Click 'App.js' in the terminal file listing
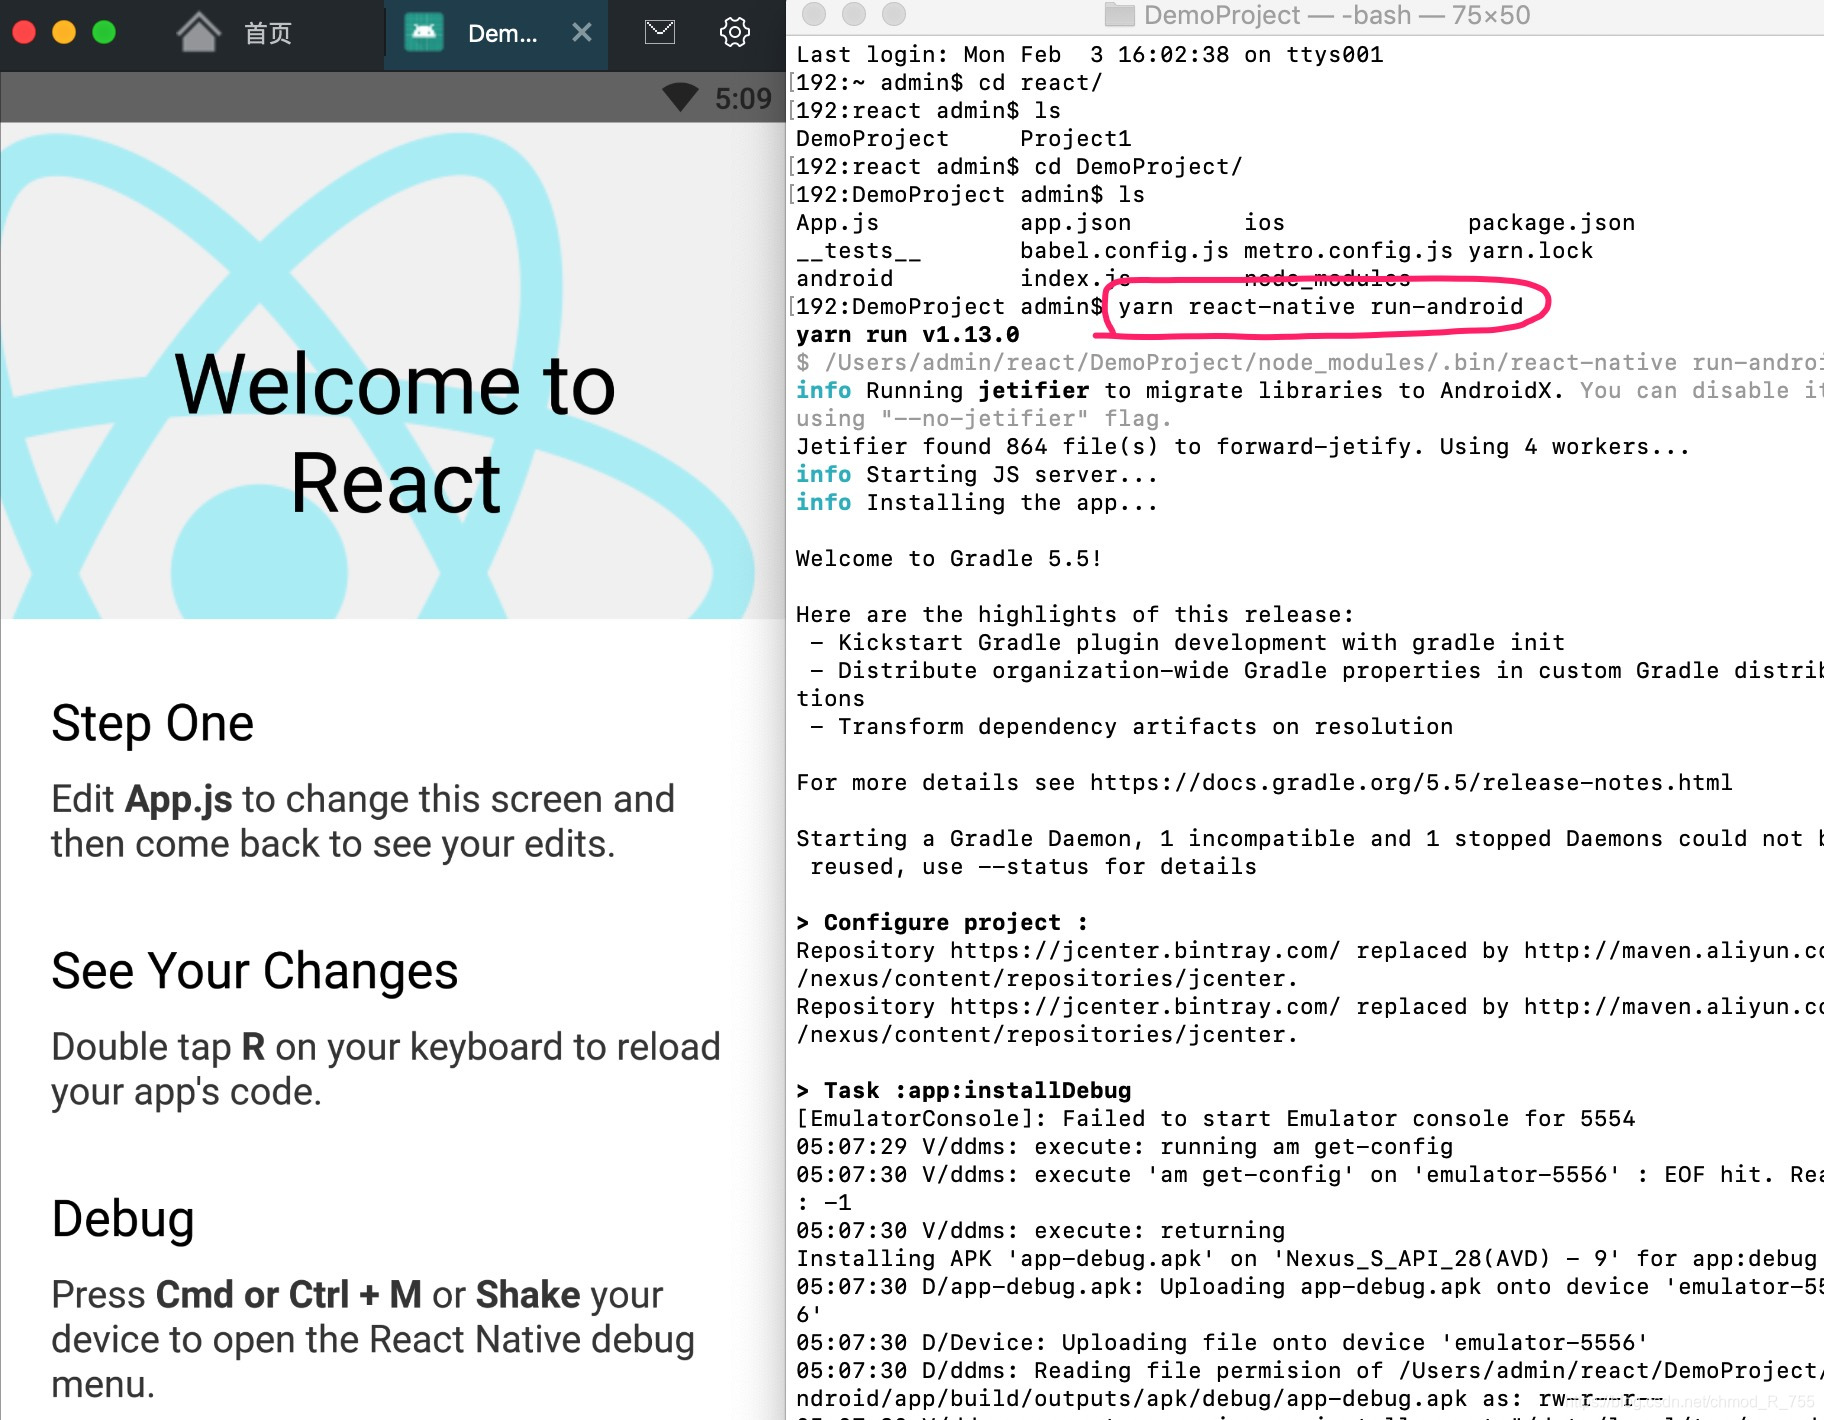Image resolution: width=1824 pixels, height=1420 pixels. (x=838, y=223)
